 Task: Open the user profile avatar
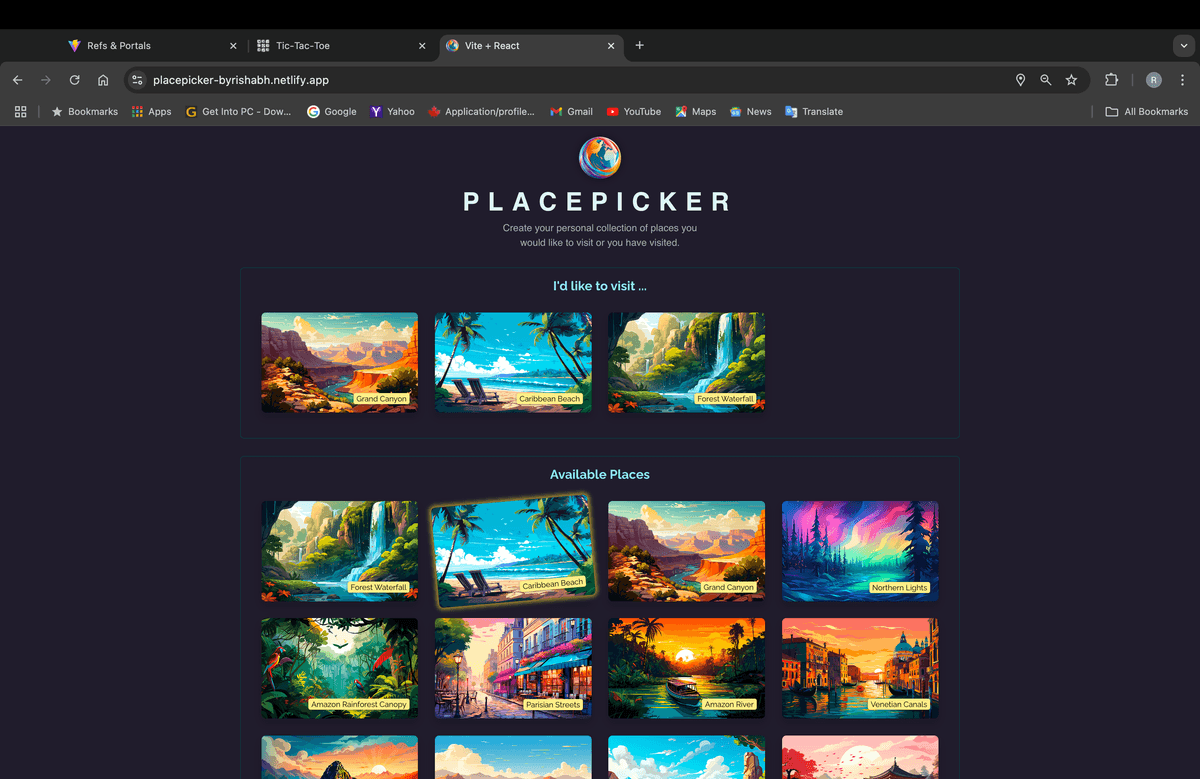pos(1153,80)
